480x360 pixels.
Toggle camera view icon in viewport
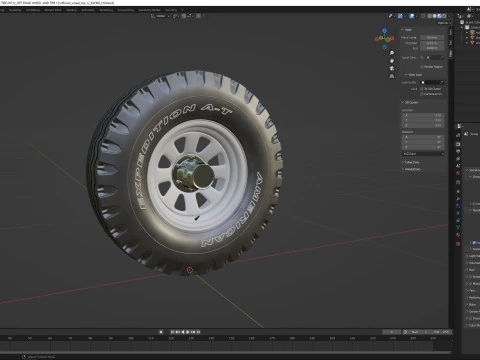[392, 68]
